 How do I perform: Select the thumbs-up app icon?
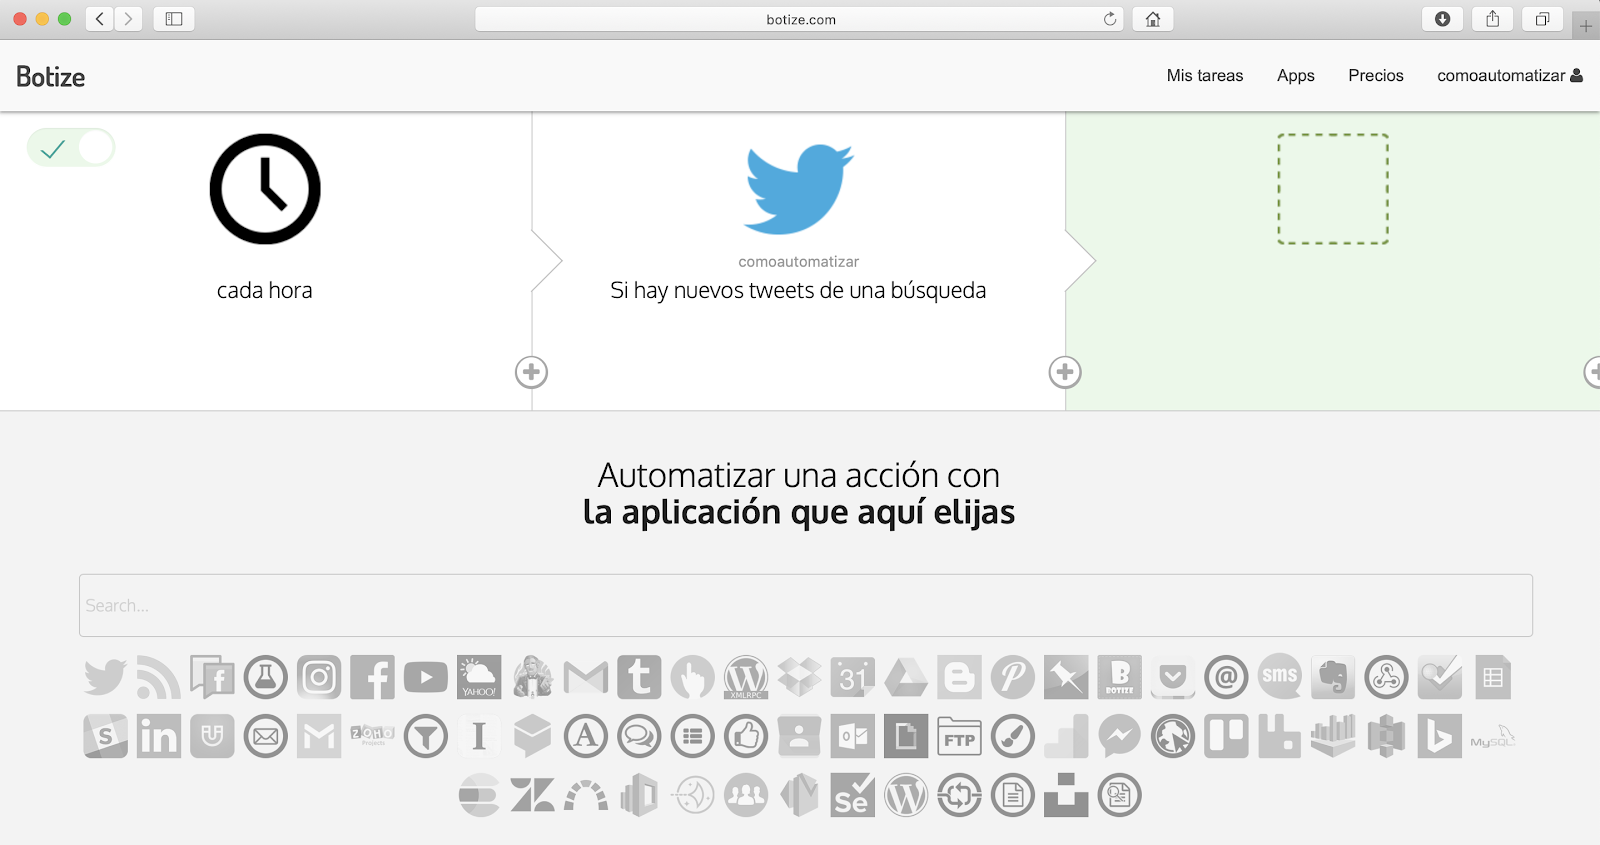tap(746, 737)
